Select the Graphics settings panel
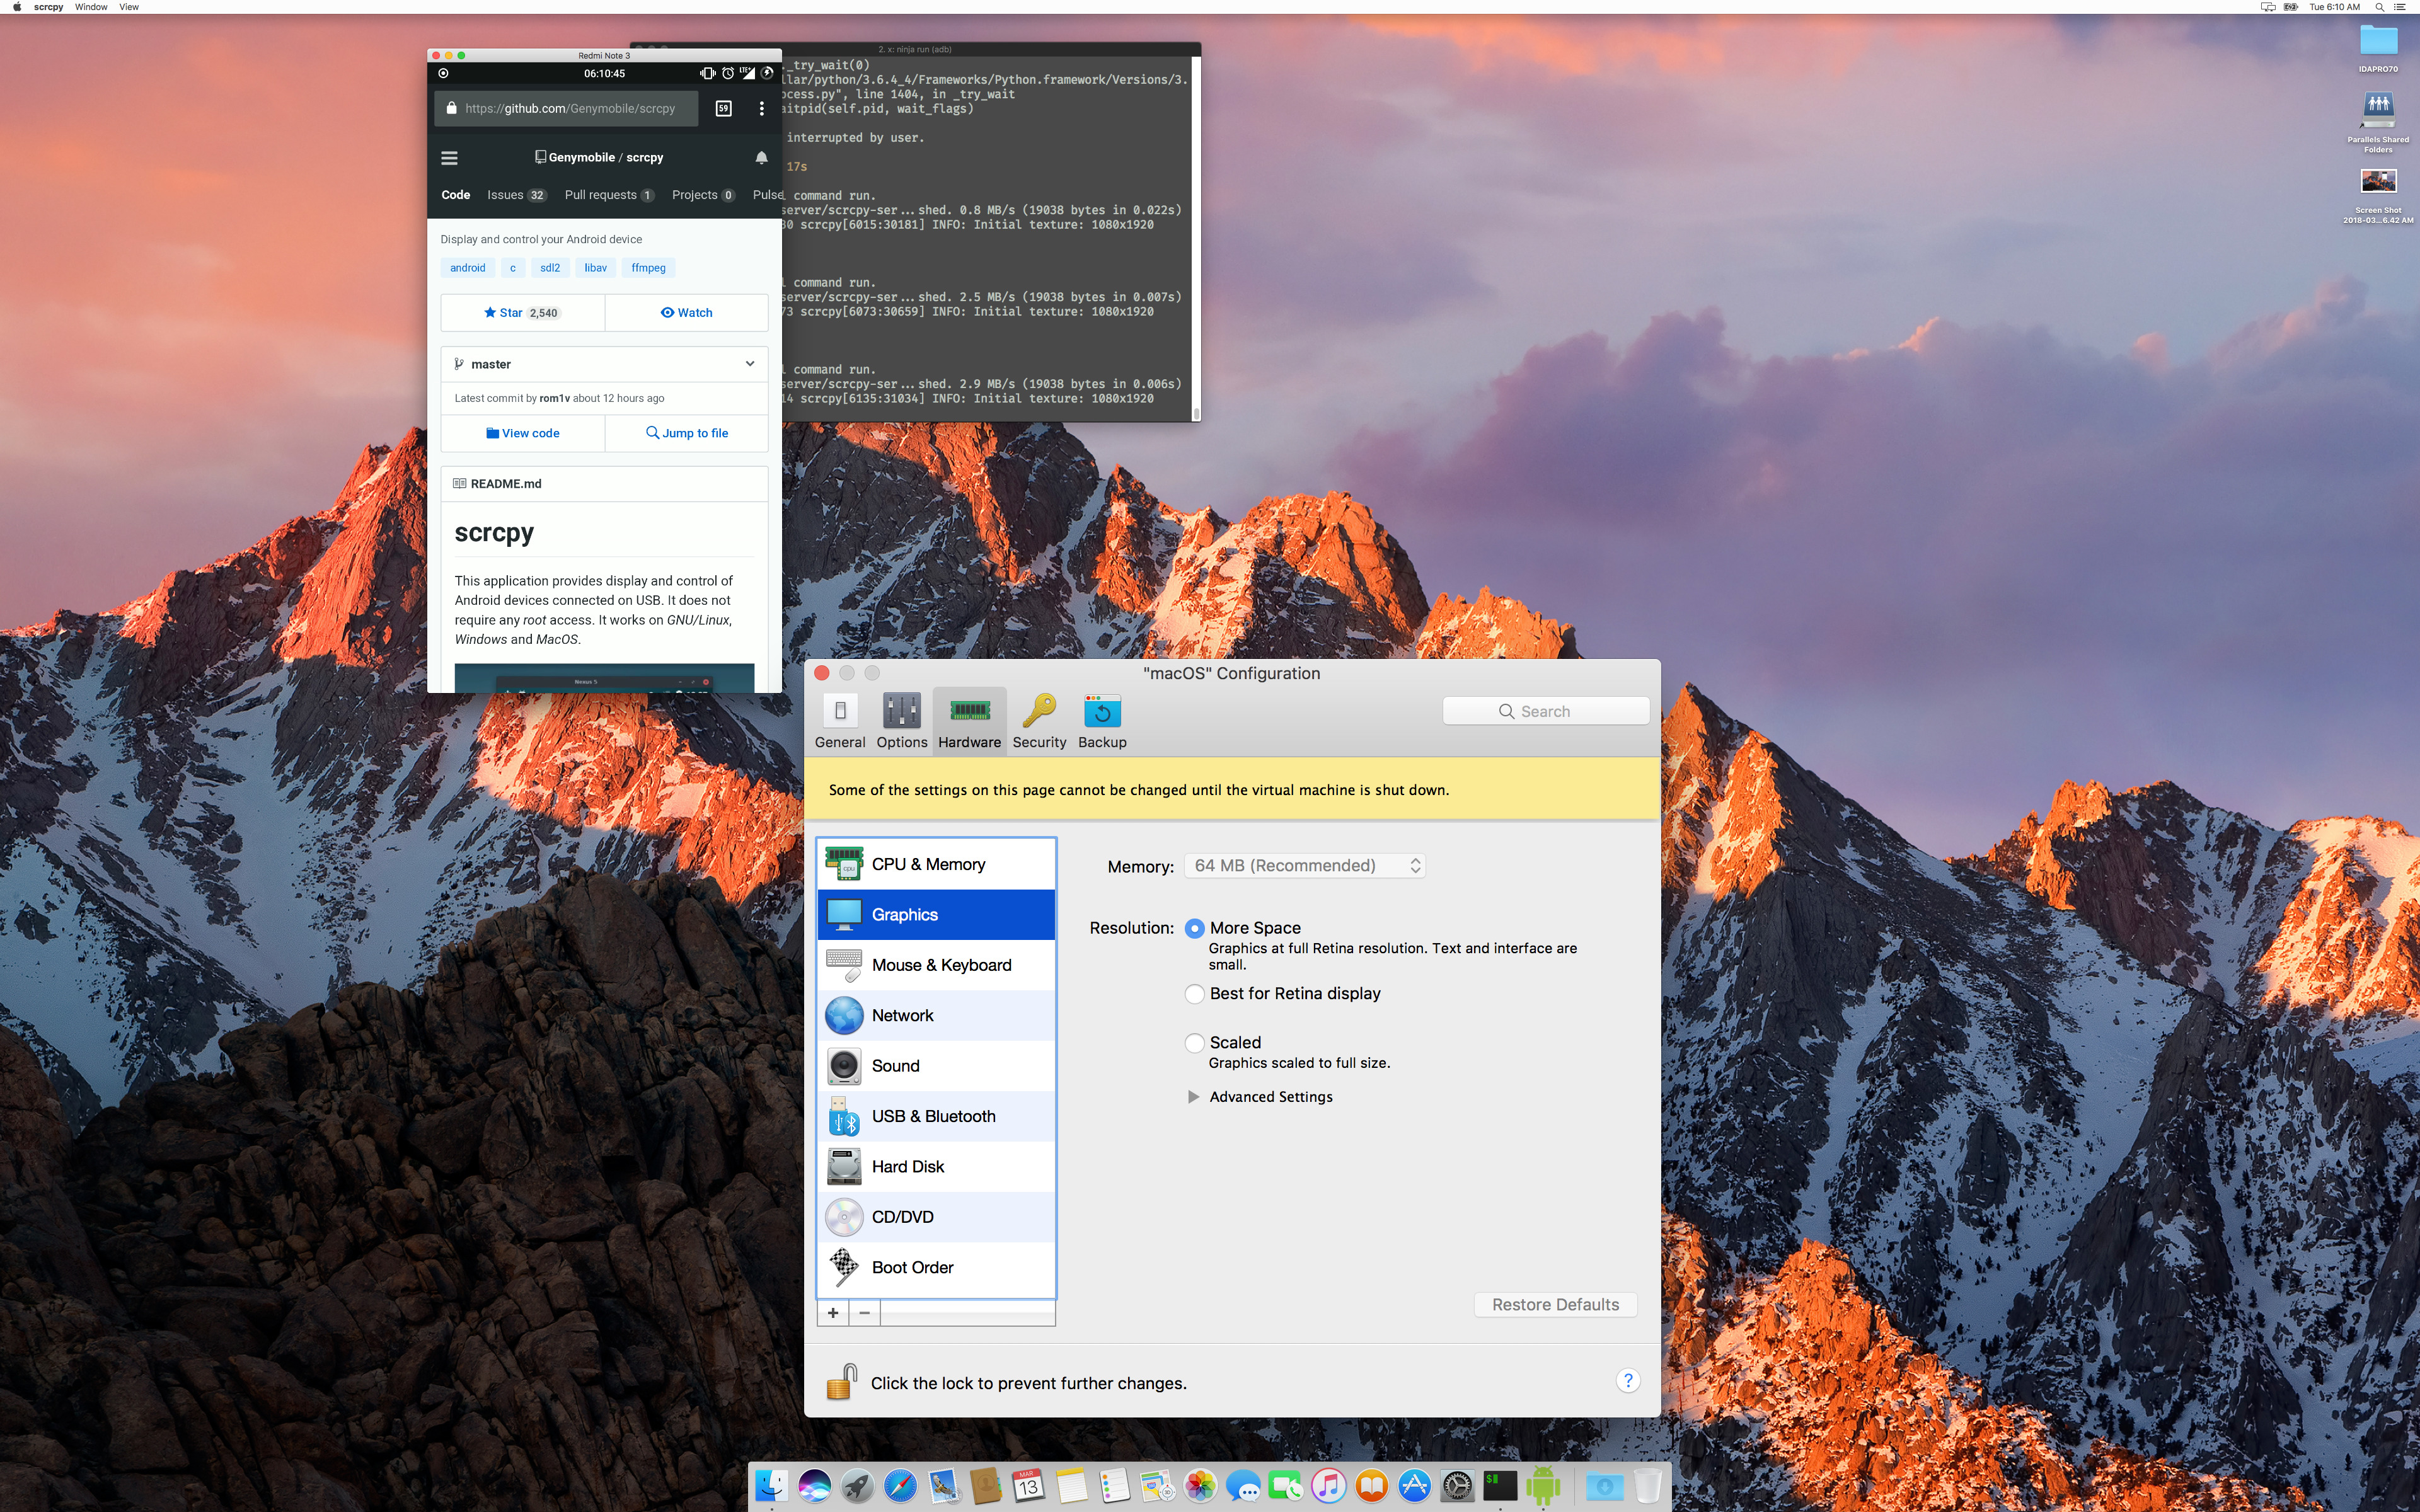The width and height of the screenshot is (2420, 1512). [936, 913]
